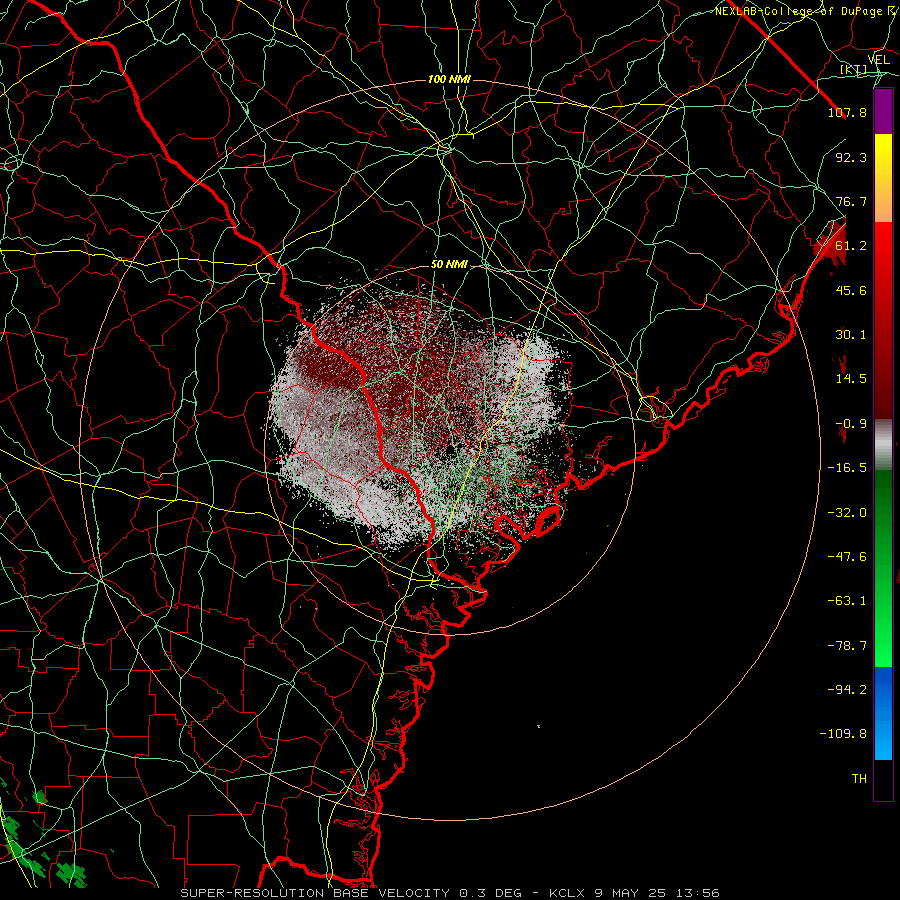Image resolution: width=900 pixels, height=900 pixels.
Task: Click the -32.0 velocity scale value
Action: [847, 513]
